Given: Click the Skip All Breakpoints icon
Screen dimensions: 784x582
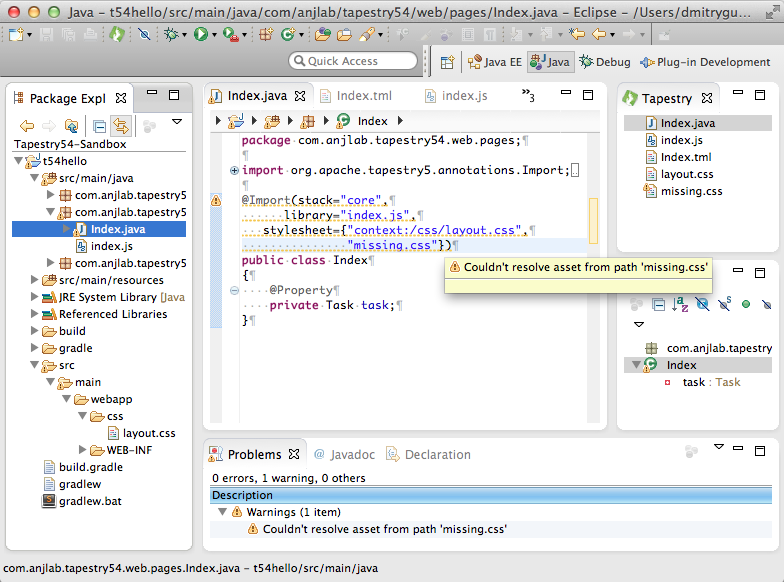Looking at the screenshot, I should coord(144,34).
